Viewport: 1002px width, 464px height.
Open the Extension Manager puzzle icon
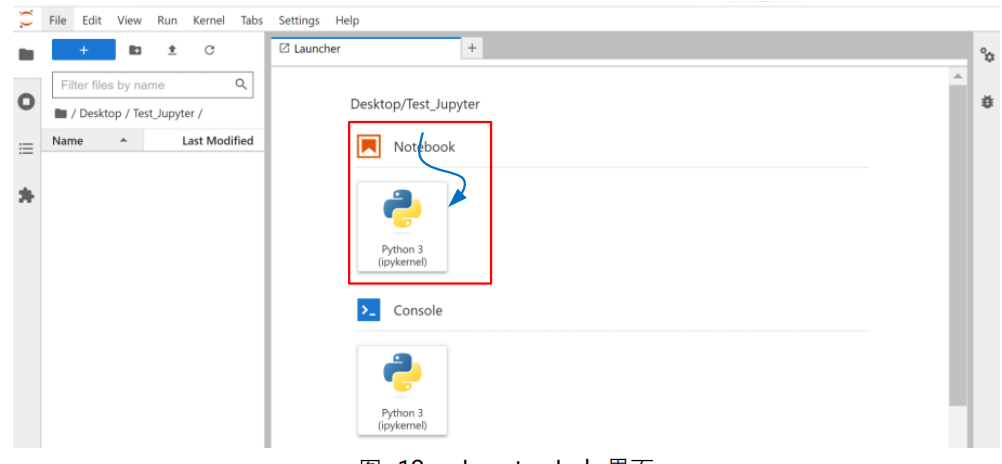tap(26, 195)
